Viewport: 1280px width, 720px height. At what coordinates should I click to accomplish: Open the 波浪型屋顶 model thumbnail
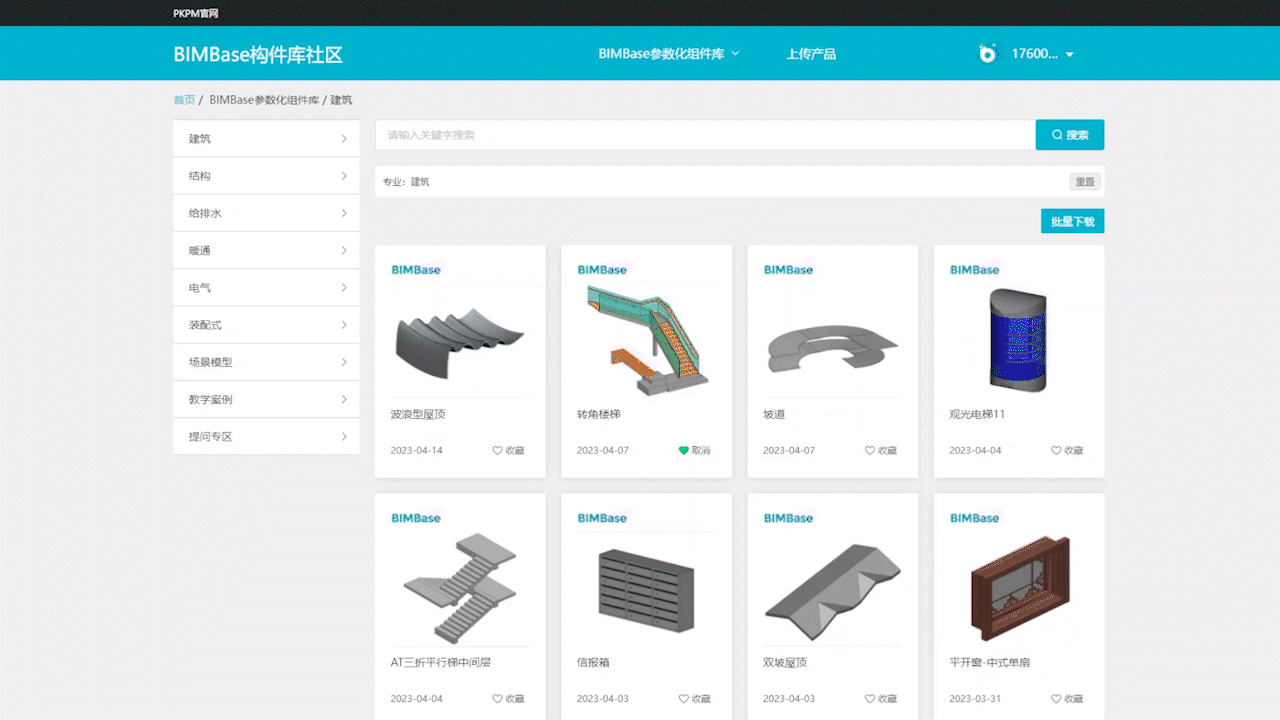460,343
